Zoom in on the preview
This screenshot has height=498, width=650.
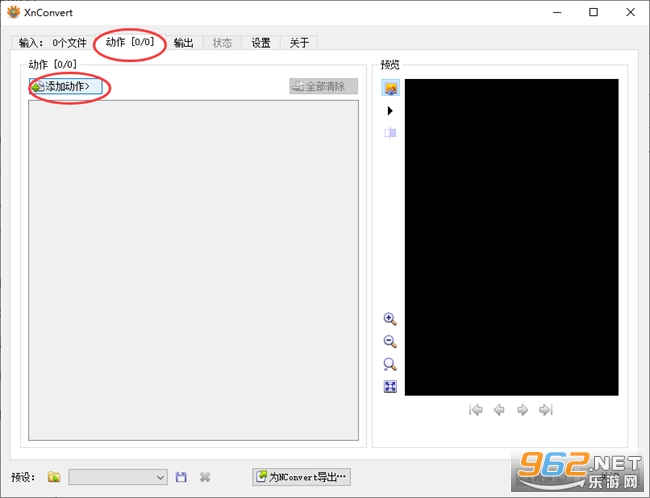(x=390, y=319)
